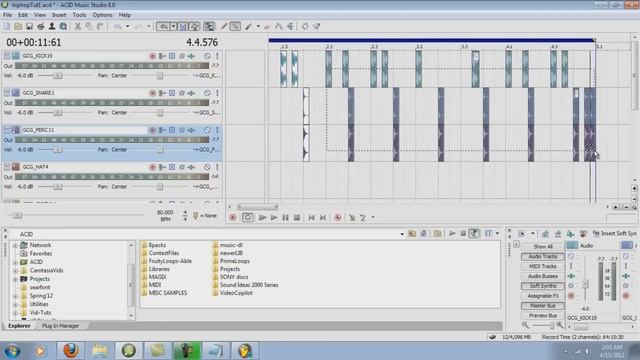
Task: Open the paint tool options dropdown arrow
Action: pyautogui.click(x=258, y=27)
